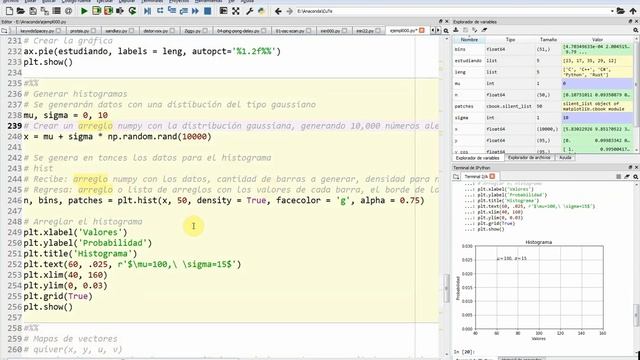This screenshot has height=360, width=640.
Task: Close the ejemp000.py tab
Action: pyautogui.click(x=422, y=31)
